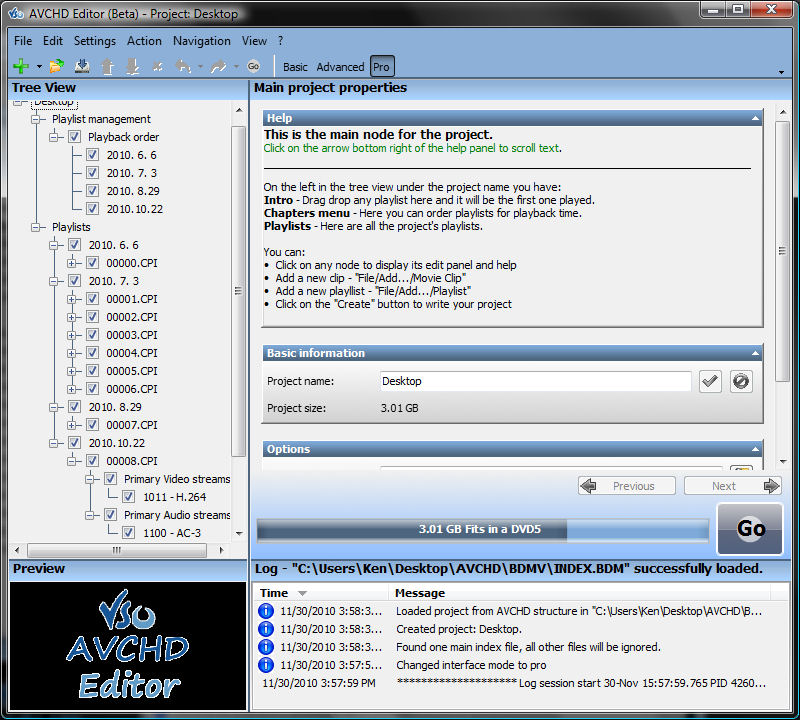Screen dimensions: 800x720
Task: Click info icon of Changed interface mode entry
Action: pyautogui.click(x=266, y=665)
